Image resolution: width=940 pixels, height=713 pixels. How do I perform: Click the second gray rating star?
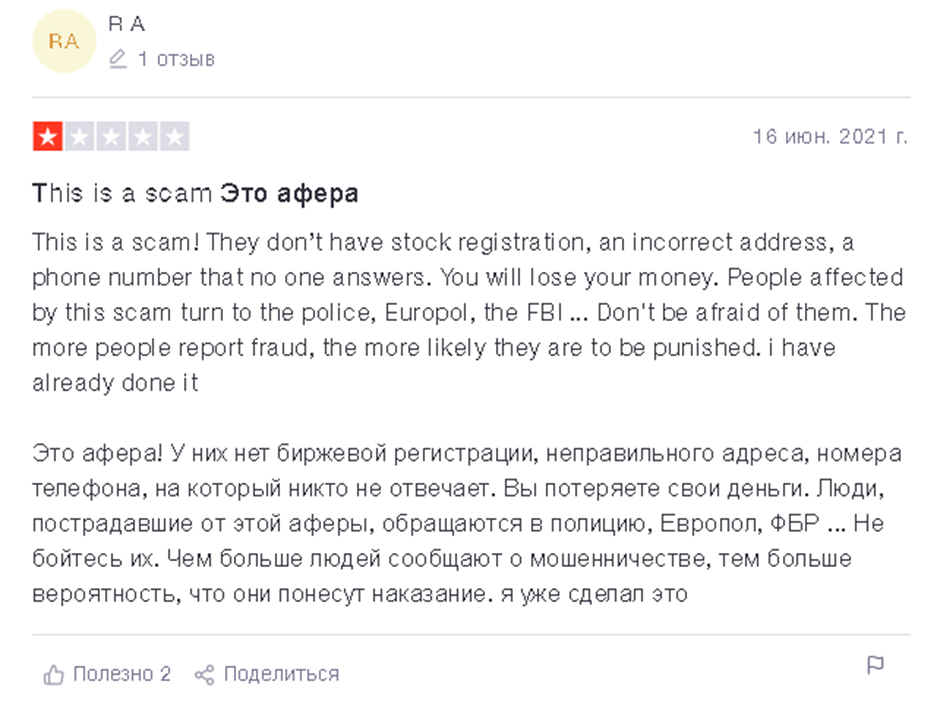[78, 137]
